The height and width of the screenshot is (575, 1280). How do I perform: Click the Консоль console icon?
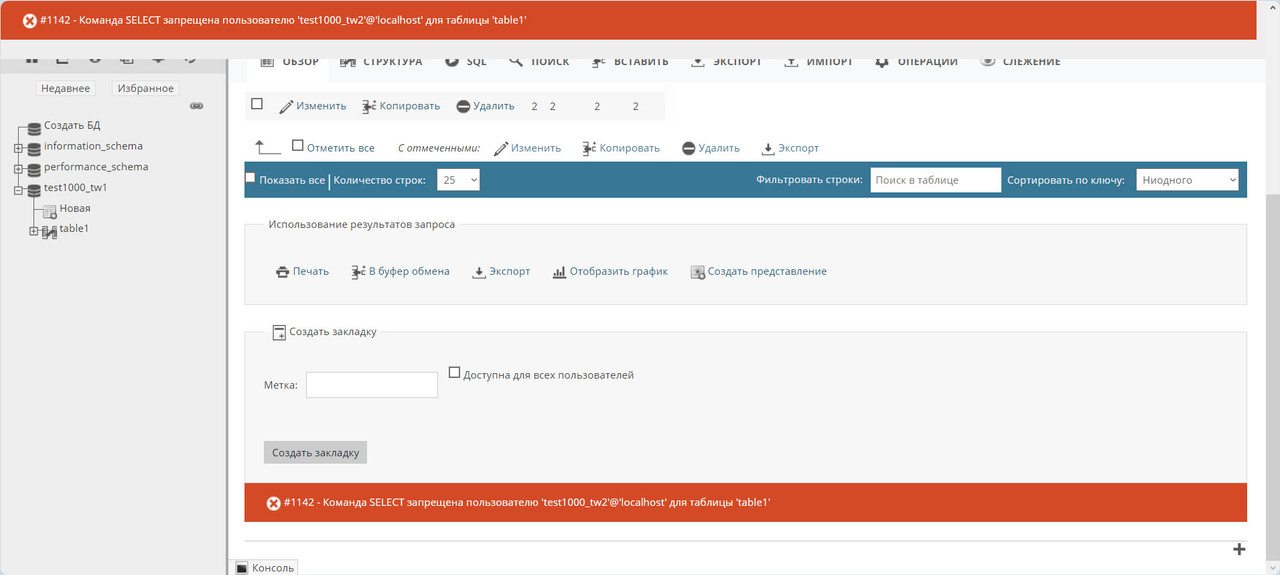(x=241, y=568)
